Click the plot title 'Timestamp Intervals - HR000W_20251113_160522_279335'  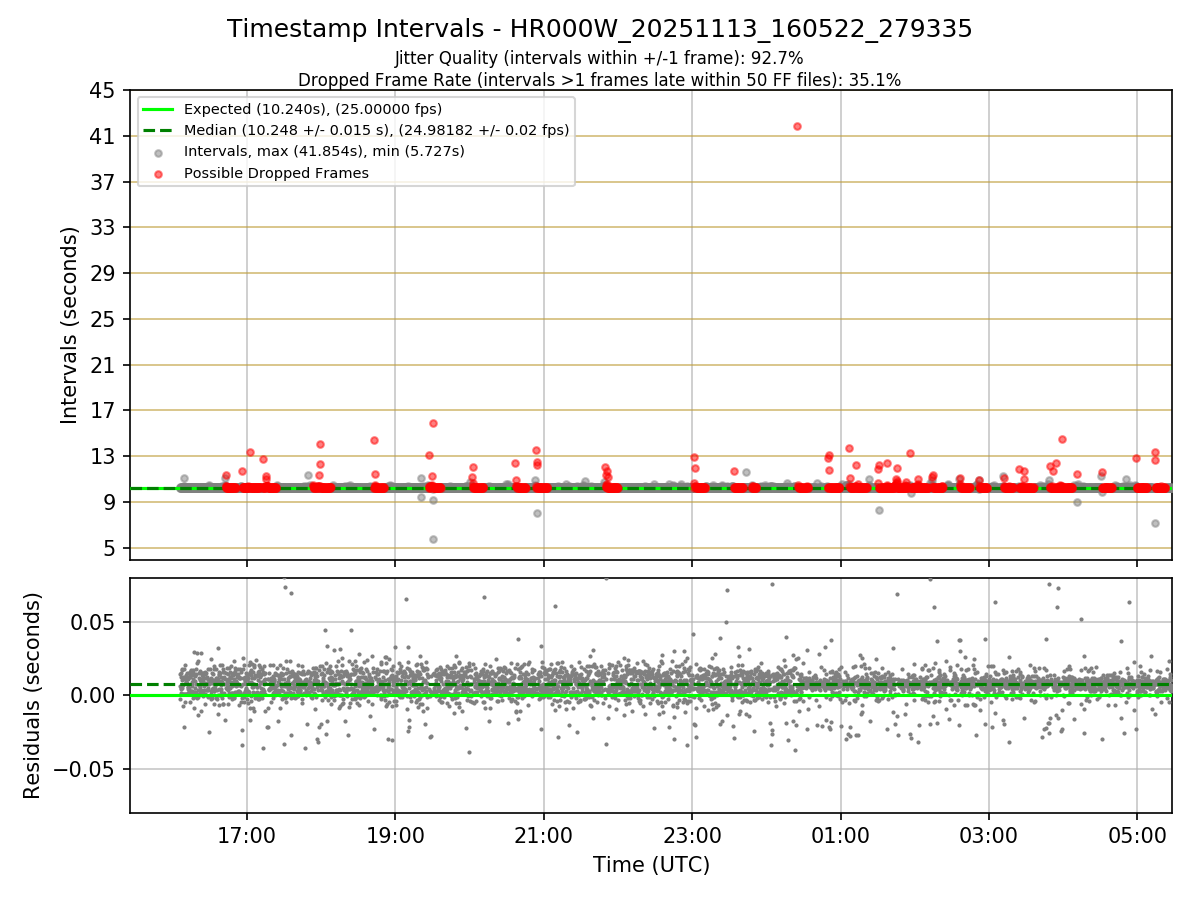[x=600, y=29]
